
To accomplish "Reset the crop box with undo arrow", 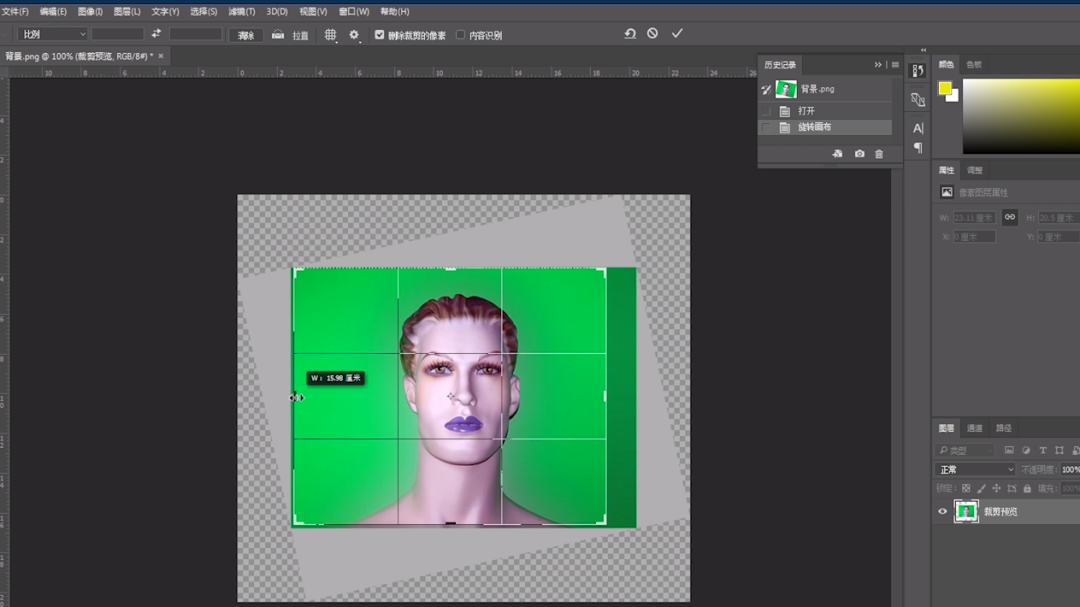I will 630,33.
